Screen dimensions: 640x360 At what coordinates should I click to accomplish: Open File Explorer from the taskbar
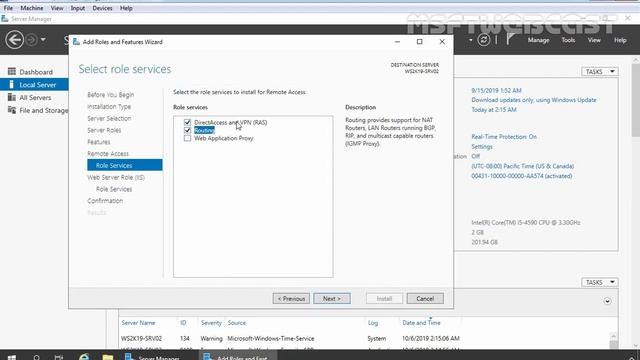coord(108,356)
